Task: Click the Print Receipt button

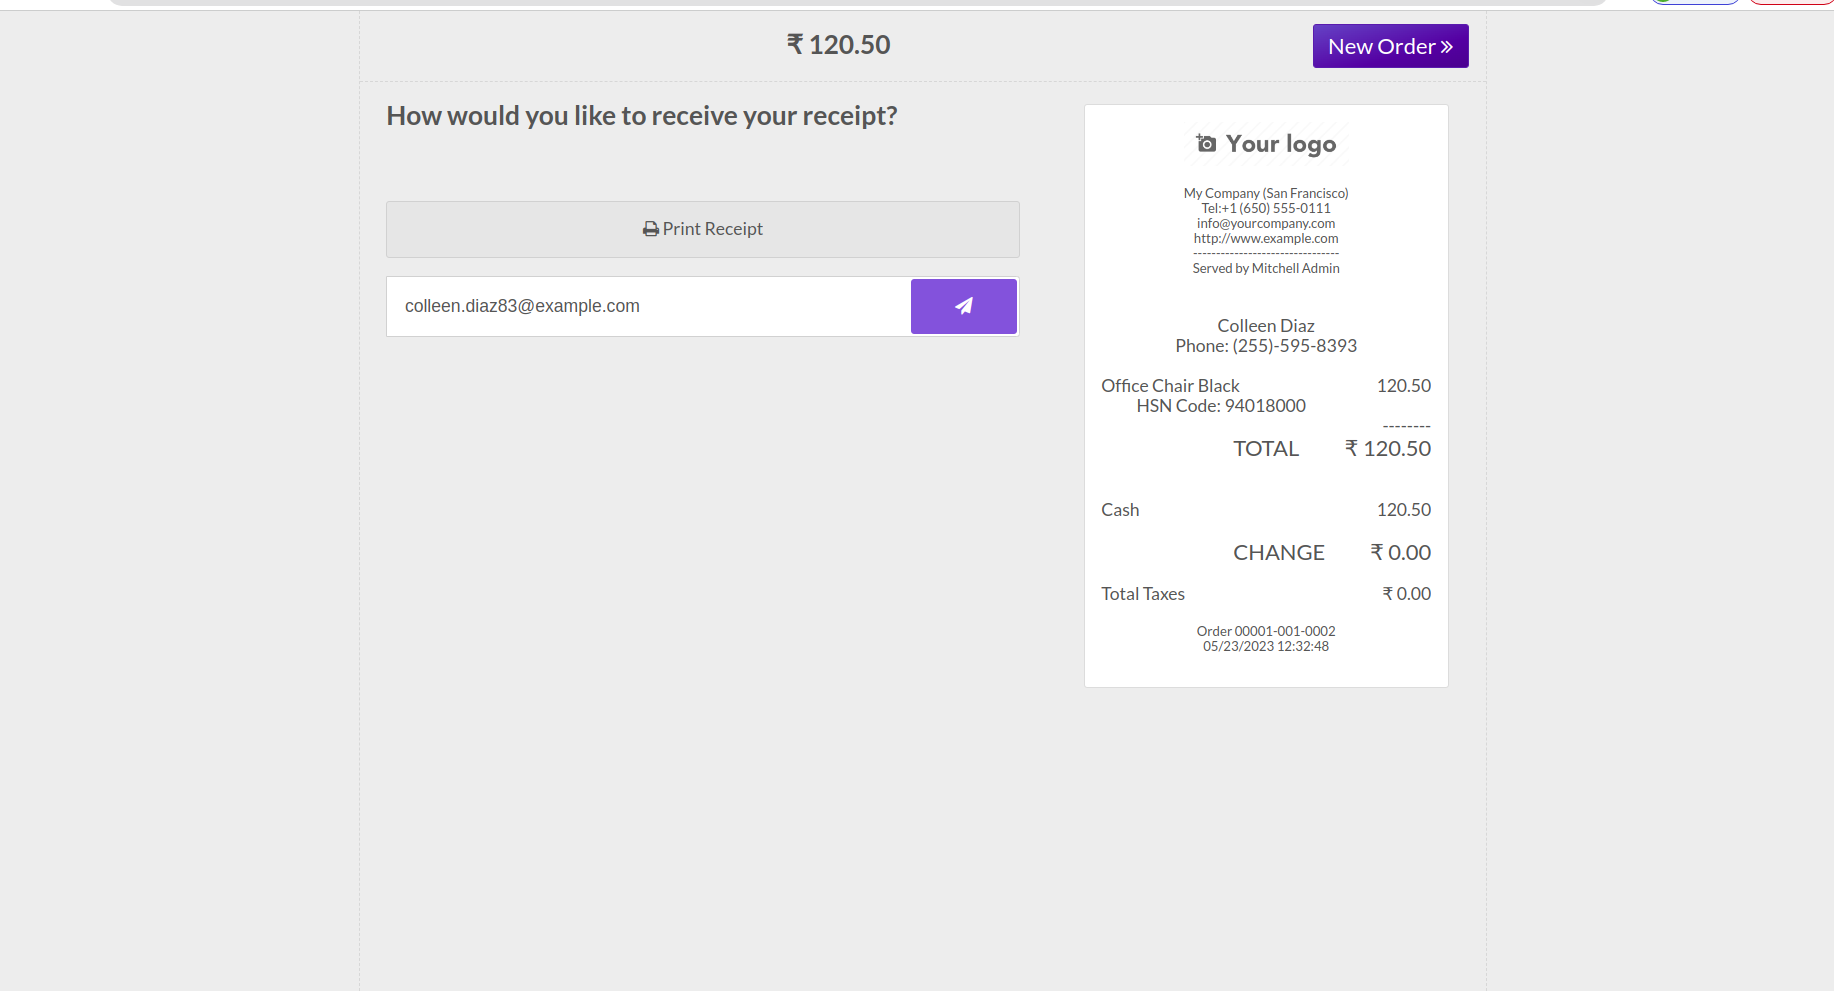Action: tap(702, 229)
